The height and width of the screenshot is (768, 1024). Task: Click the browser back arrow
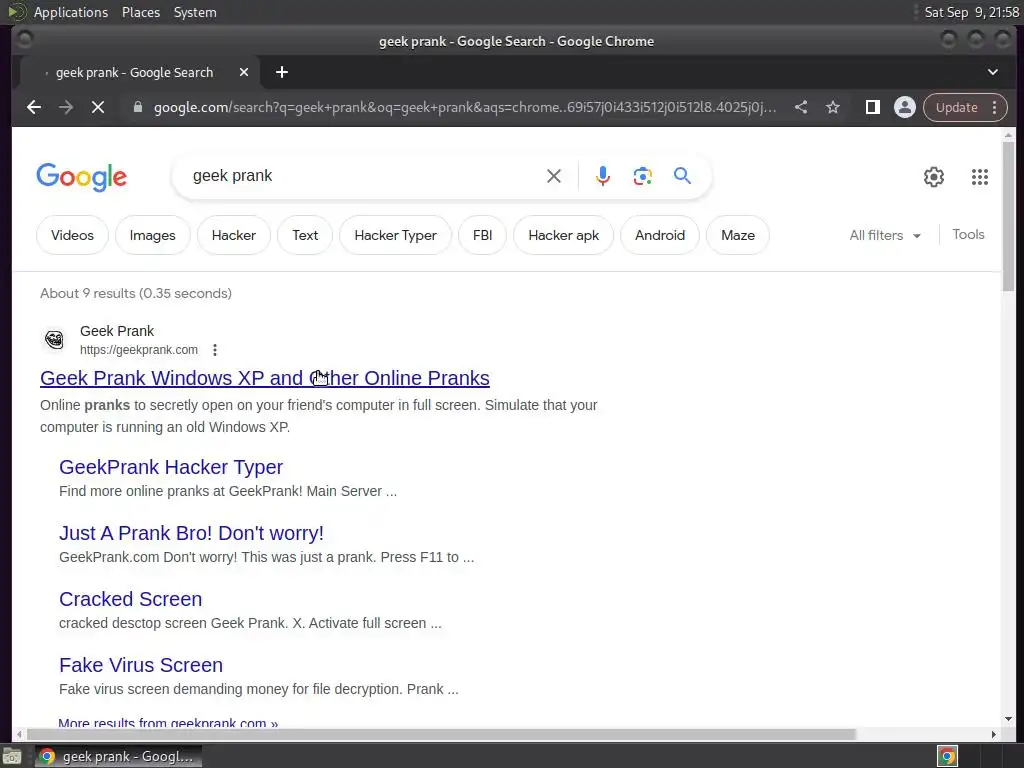(x=34, y=107)
